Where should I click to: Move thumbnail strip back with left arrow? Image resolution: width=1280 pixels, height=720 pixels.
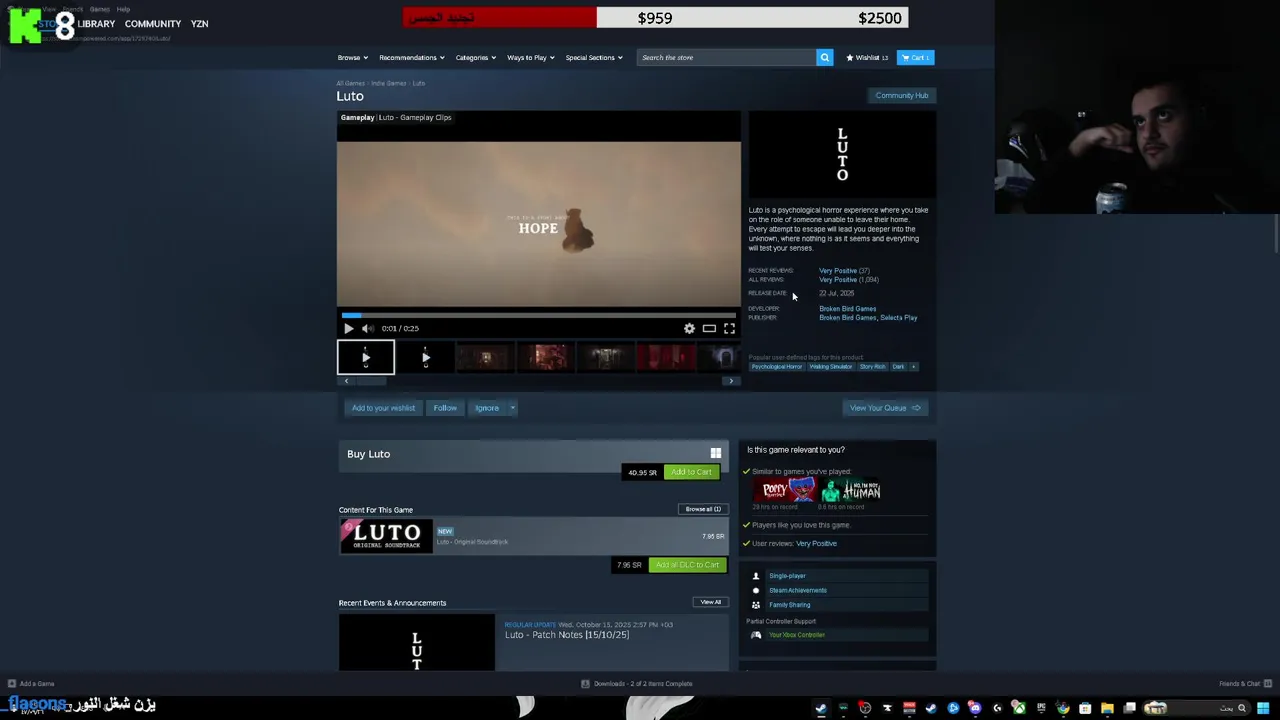pos(346,381)
